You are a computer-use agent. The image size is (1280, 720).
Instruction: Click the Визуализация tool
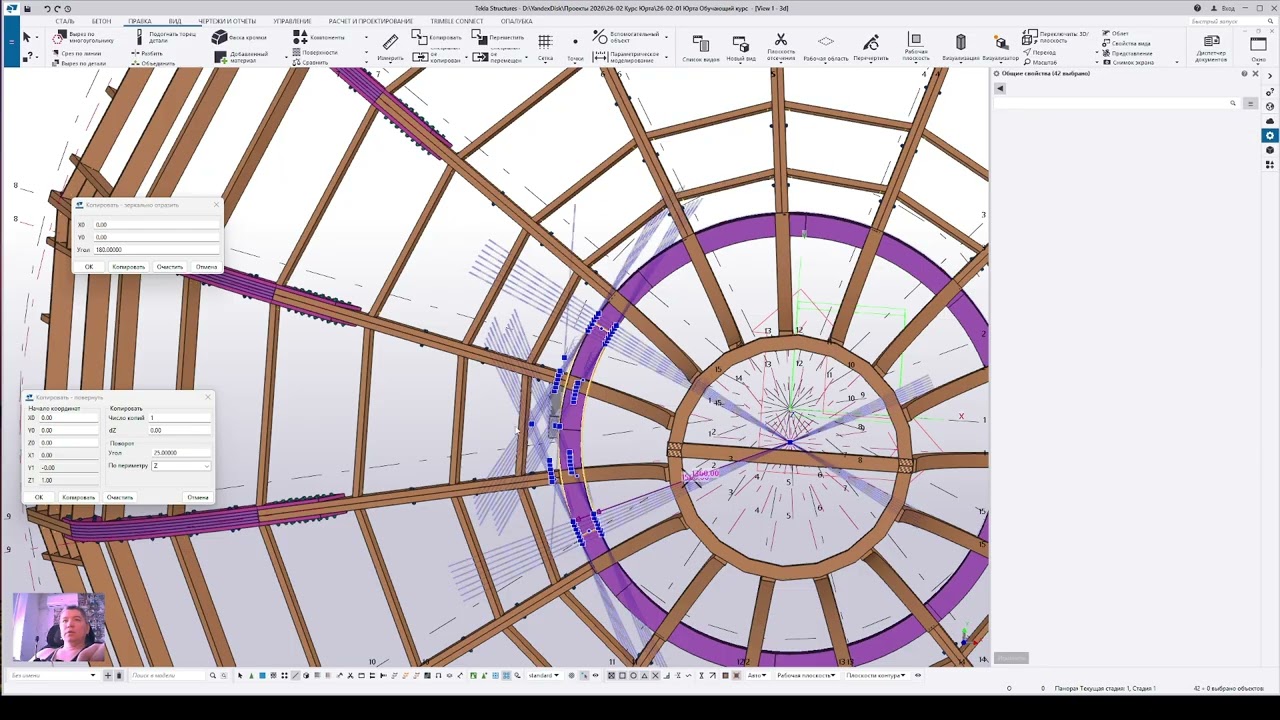click(x=960, y=47)
